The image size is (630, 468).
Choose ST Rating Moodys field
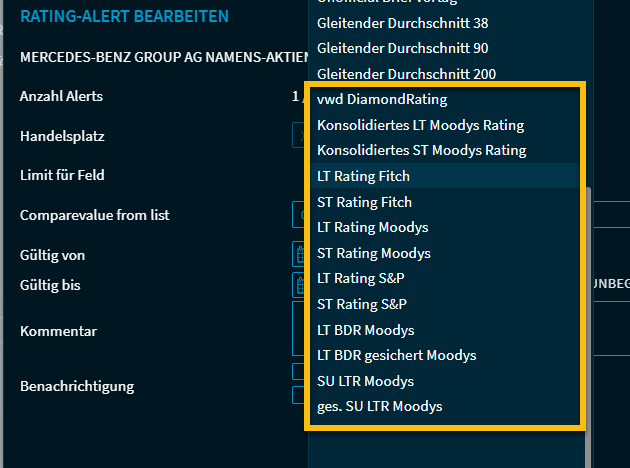click(x=373, y=253)
